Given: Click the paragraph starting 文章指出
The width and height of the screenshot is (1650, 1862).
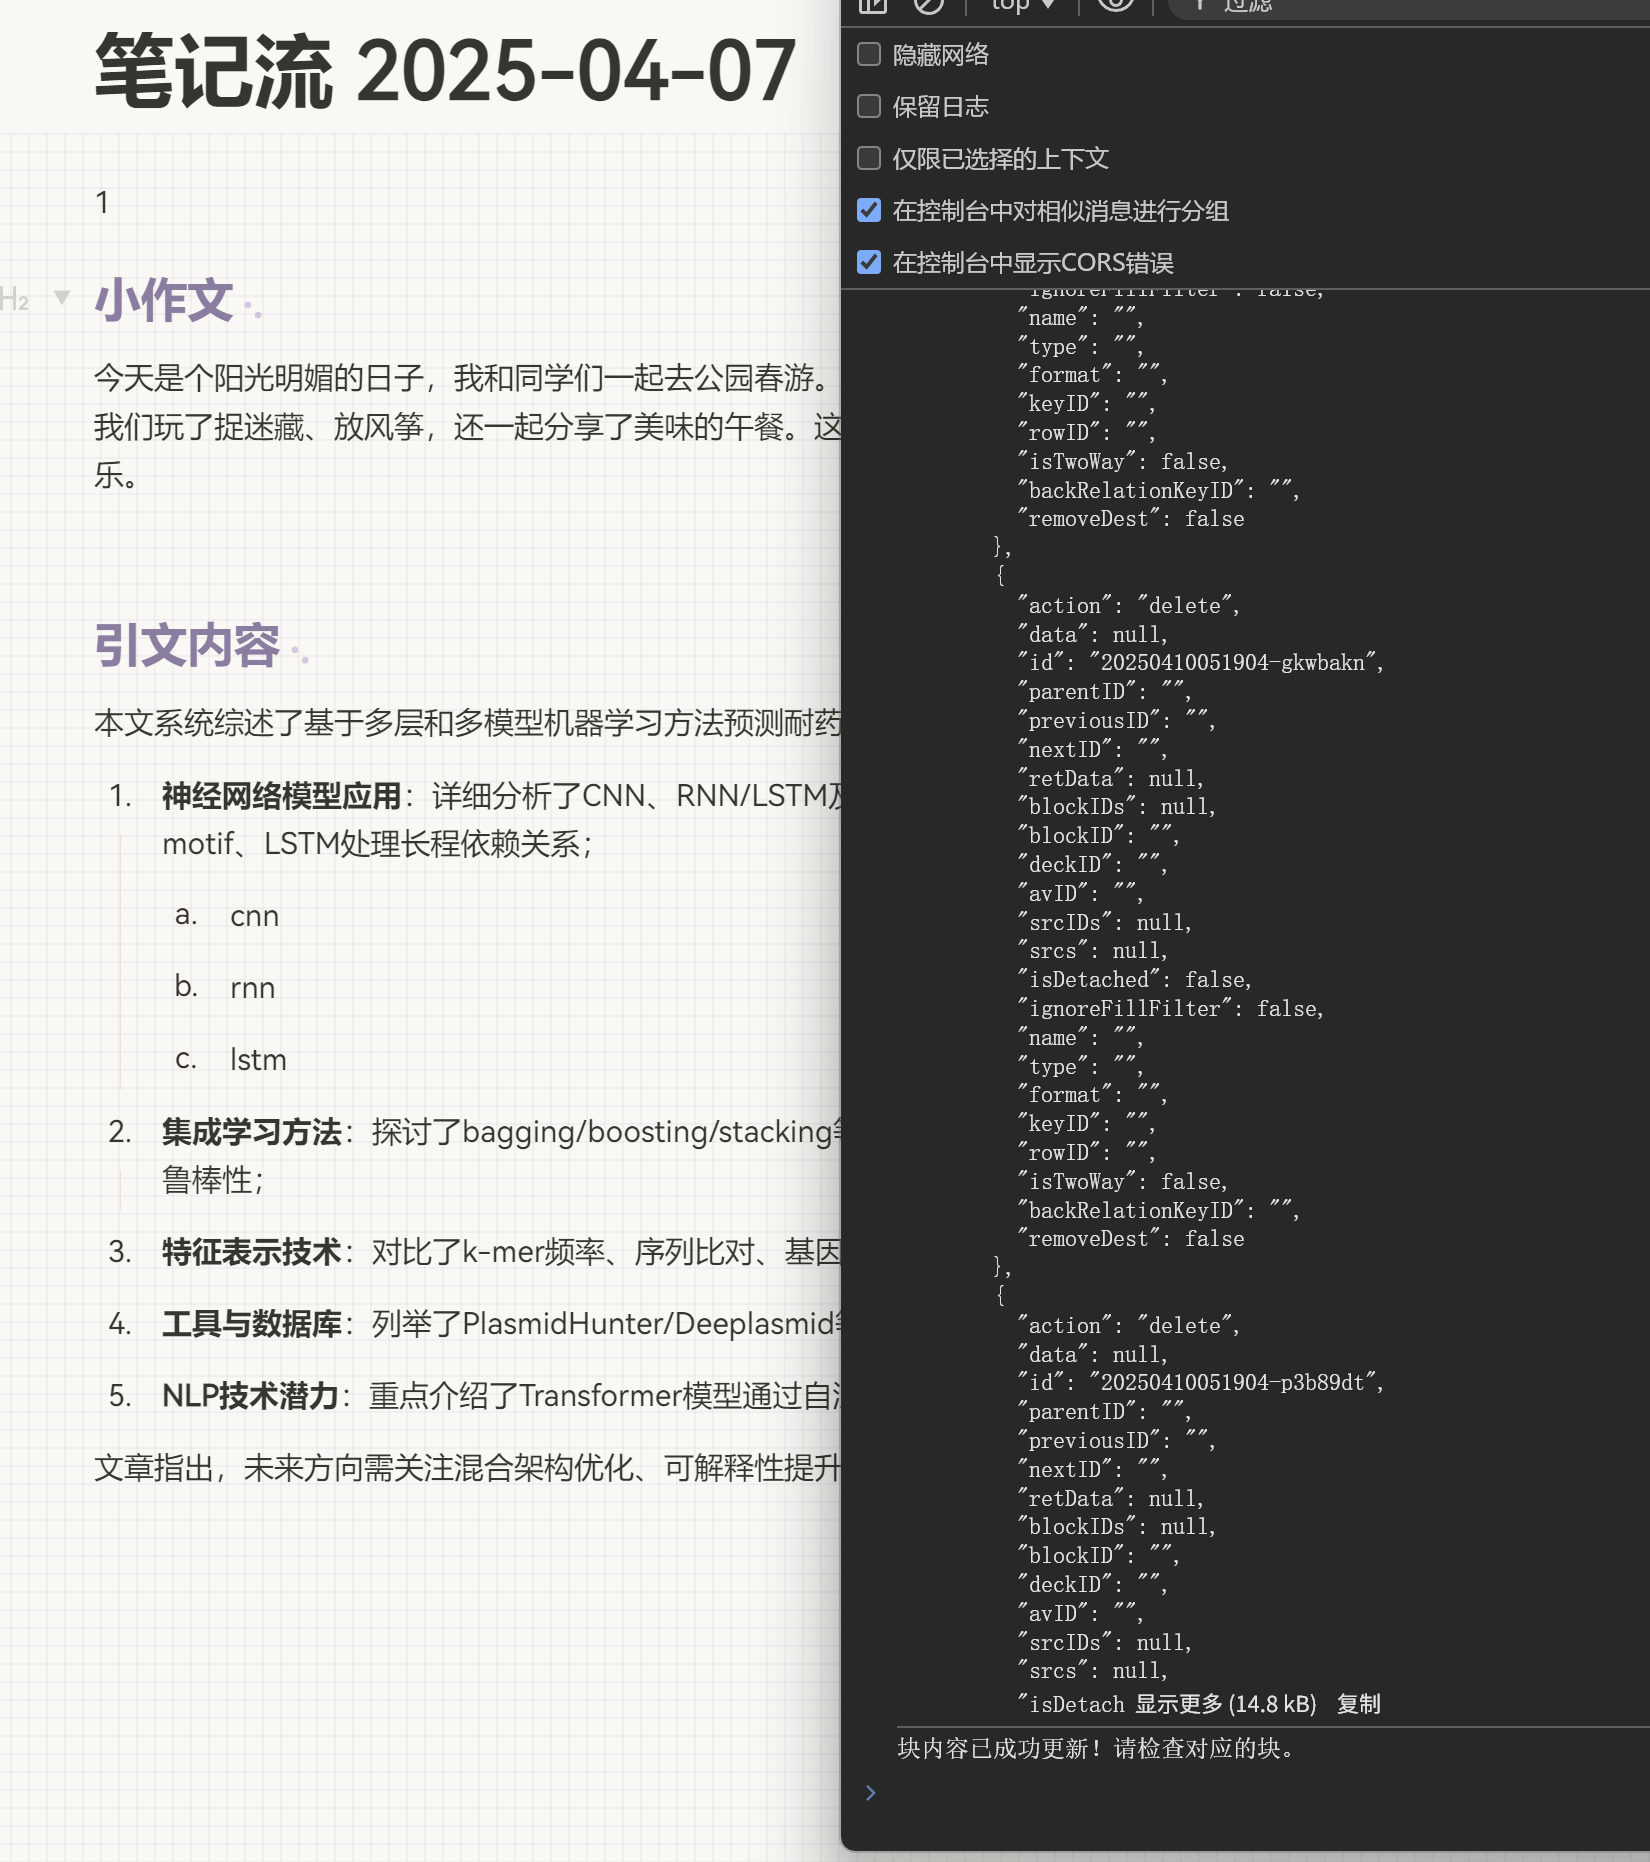Looking at the screenshot, I should point(468,1468).
